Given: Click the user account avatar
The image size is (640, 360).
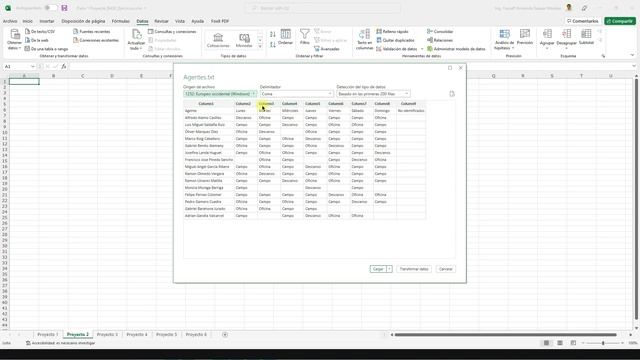Looking at the screenshot, I should tap(569, 8).
